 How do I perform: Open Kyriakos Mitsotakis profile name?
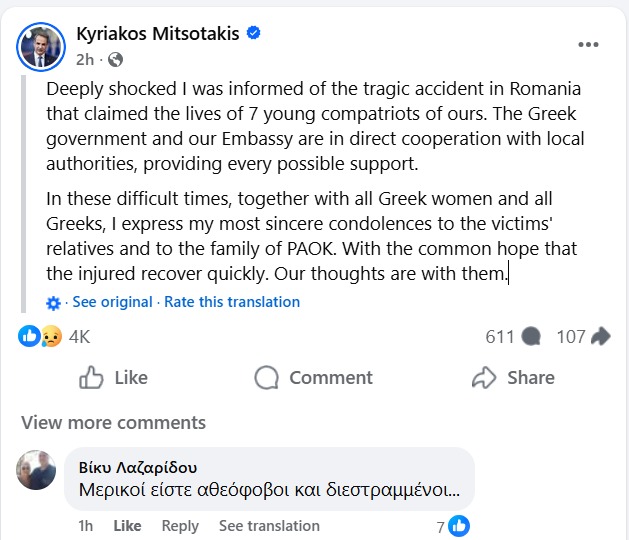coord(158,34)
